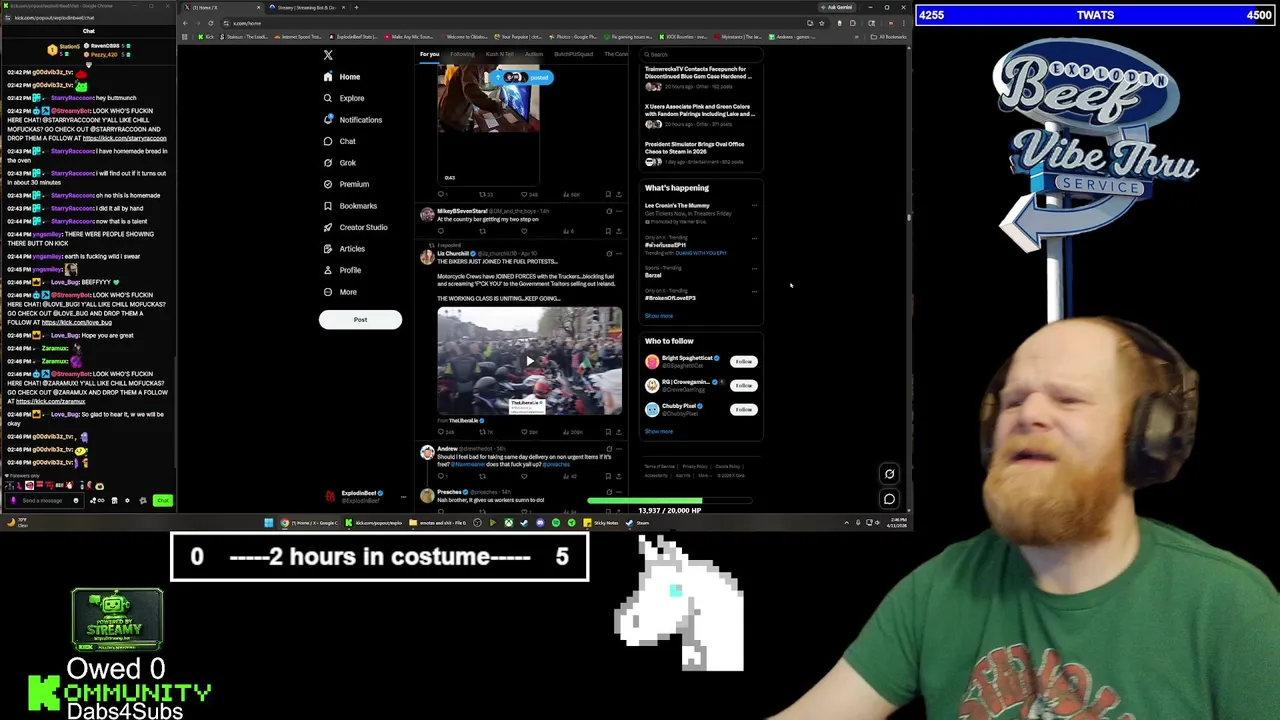Viewport: 1280px width, 720px height.
Task: Open the Articles icon
Action: pyautogui.click(x=328, y=249)
